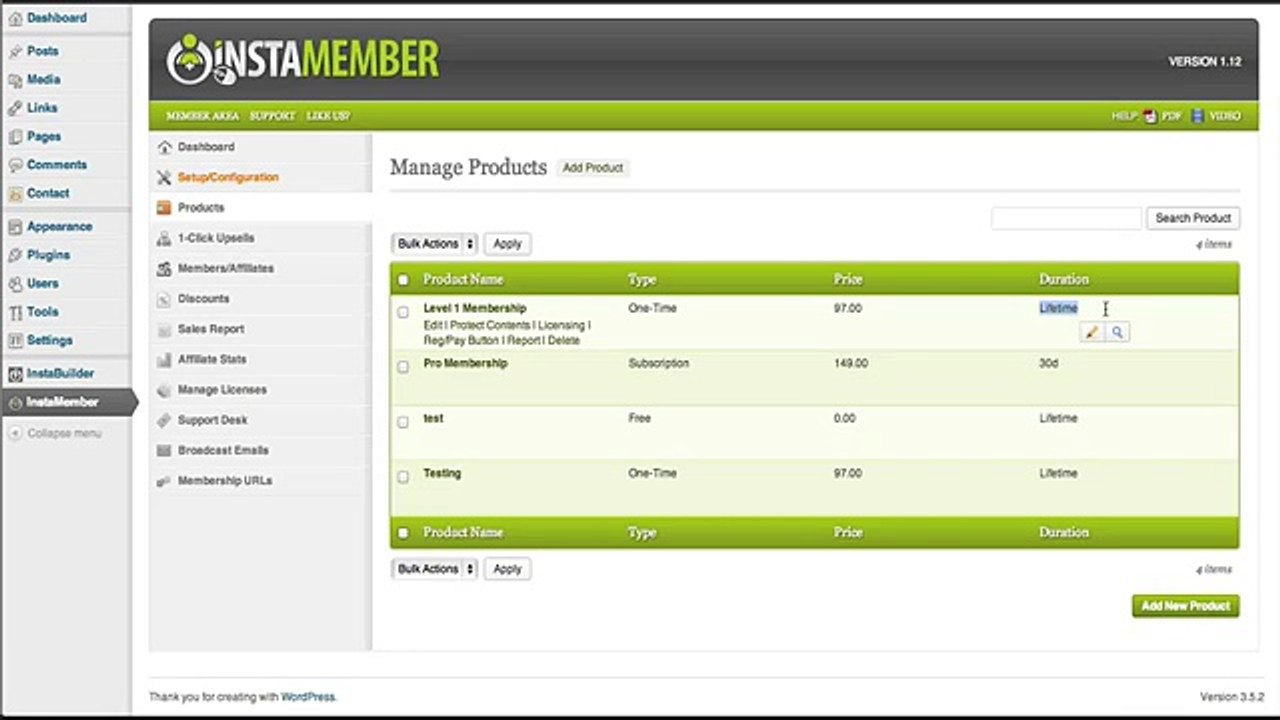
Task: Click the Appearance icon in WordPress sidebar
Action: click(15, 227)
